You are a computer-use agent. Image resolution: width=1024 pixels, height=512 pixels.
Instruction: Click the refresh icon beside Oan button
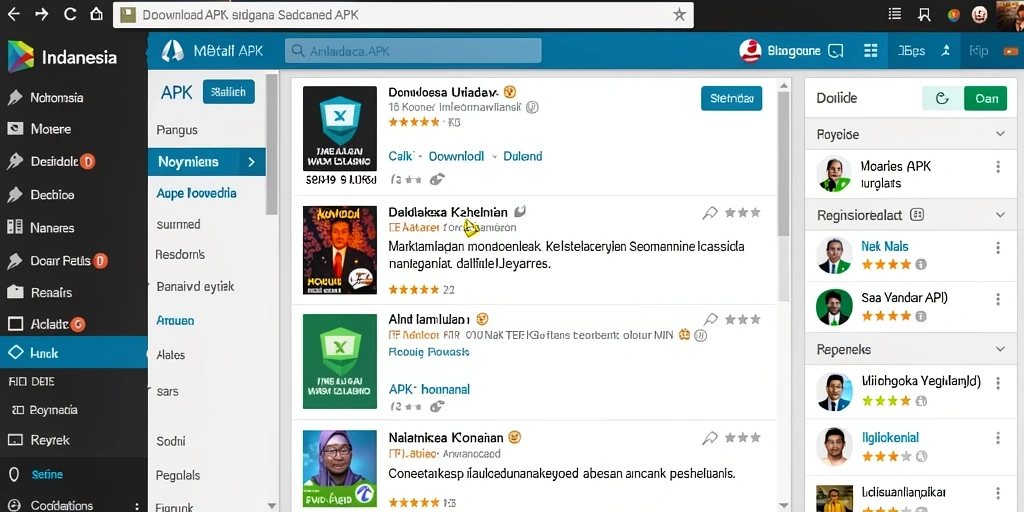[x=942, y=98]
